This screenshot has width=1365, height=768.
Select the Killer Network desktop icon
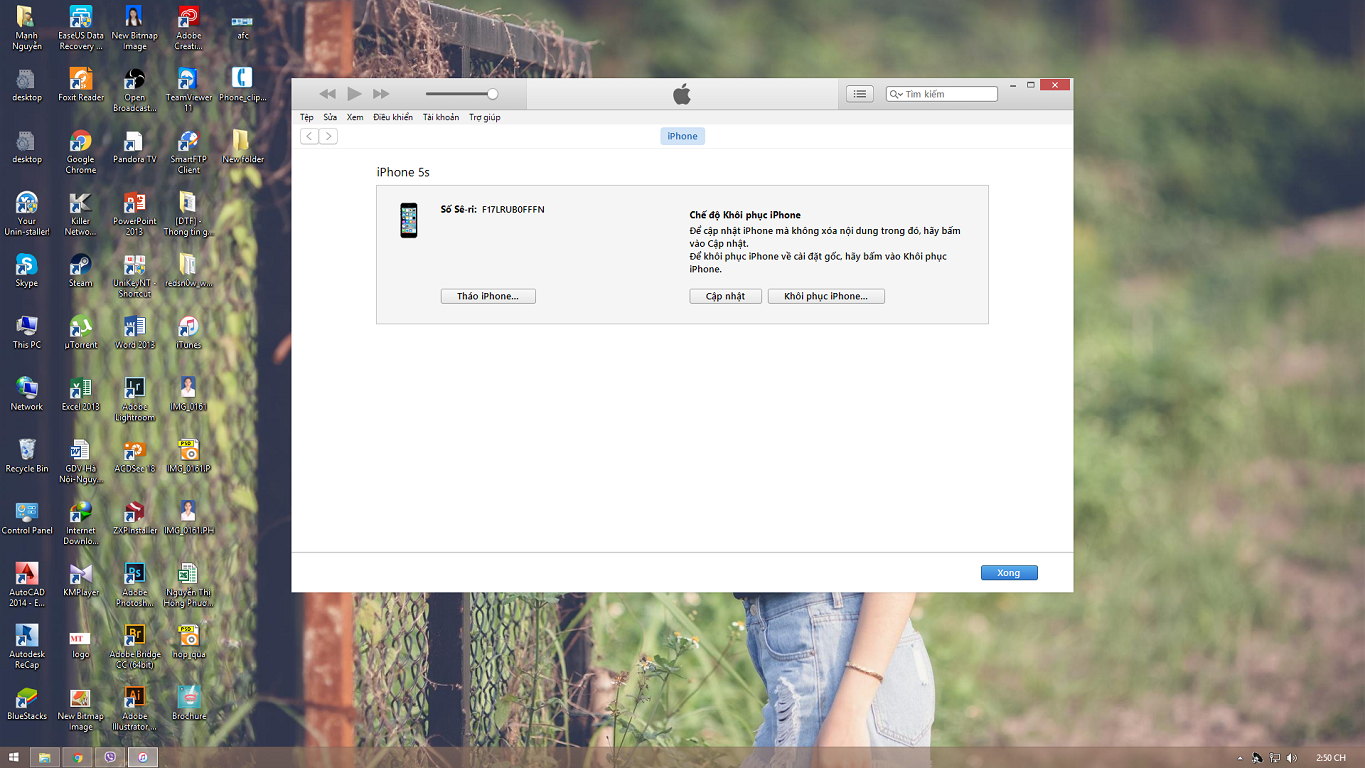pos(81,214)
